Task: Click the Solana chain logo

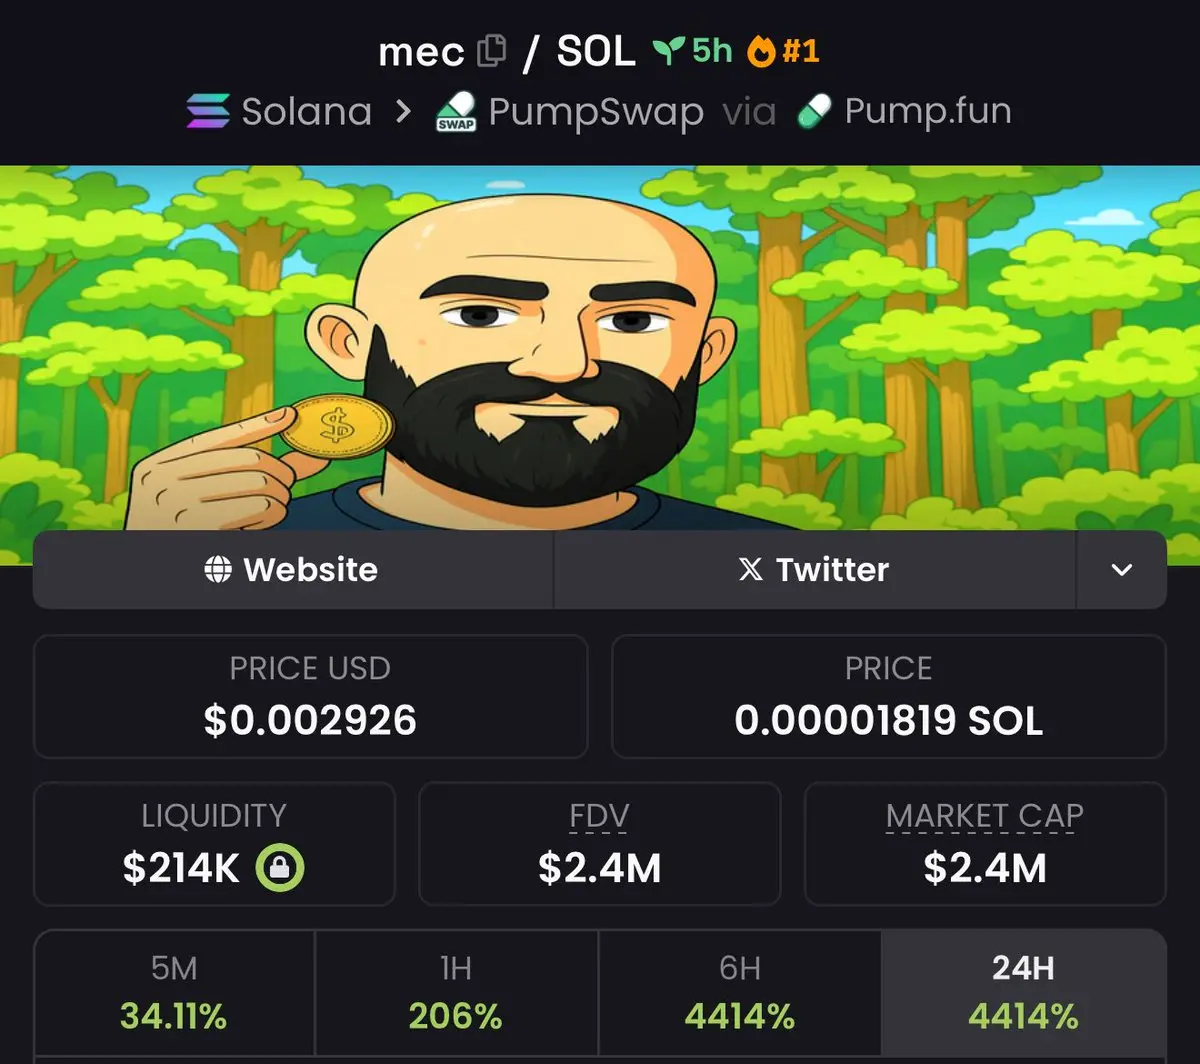Action: 208,111
